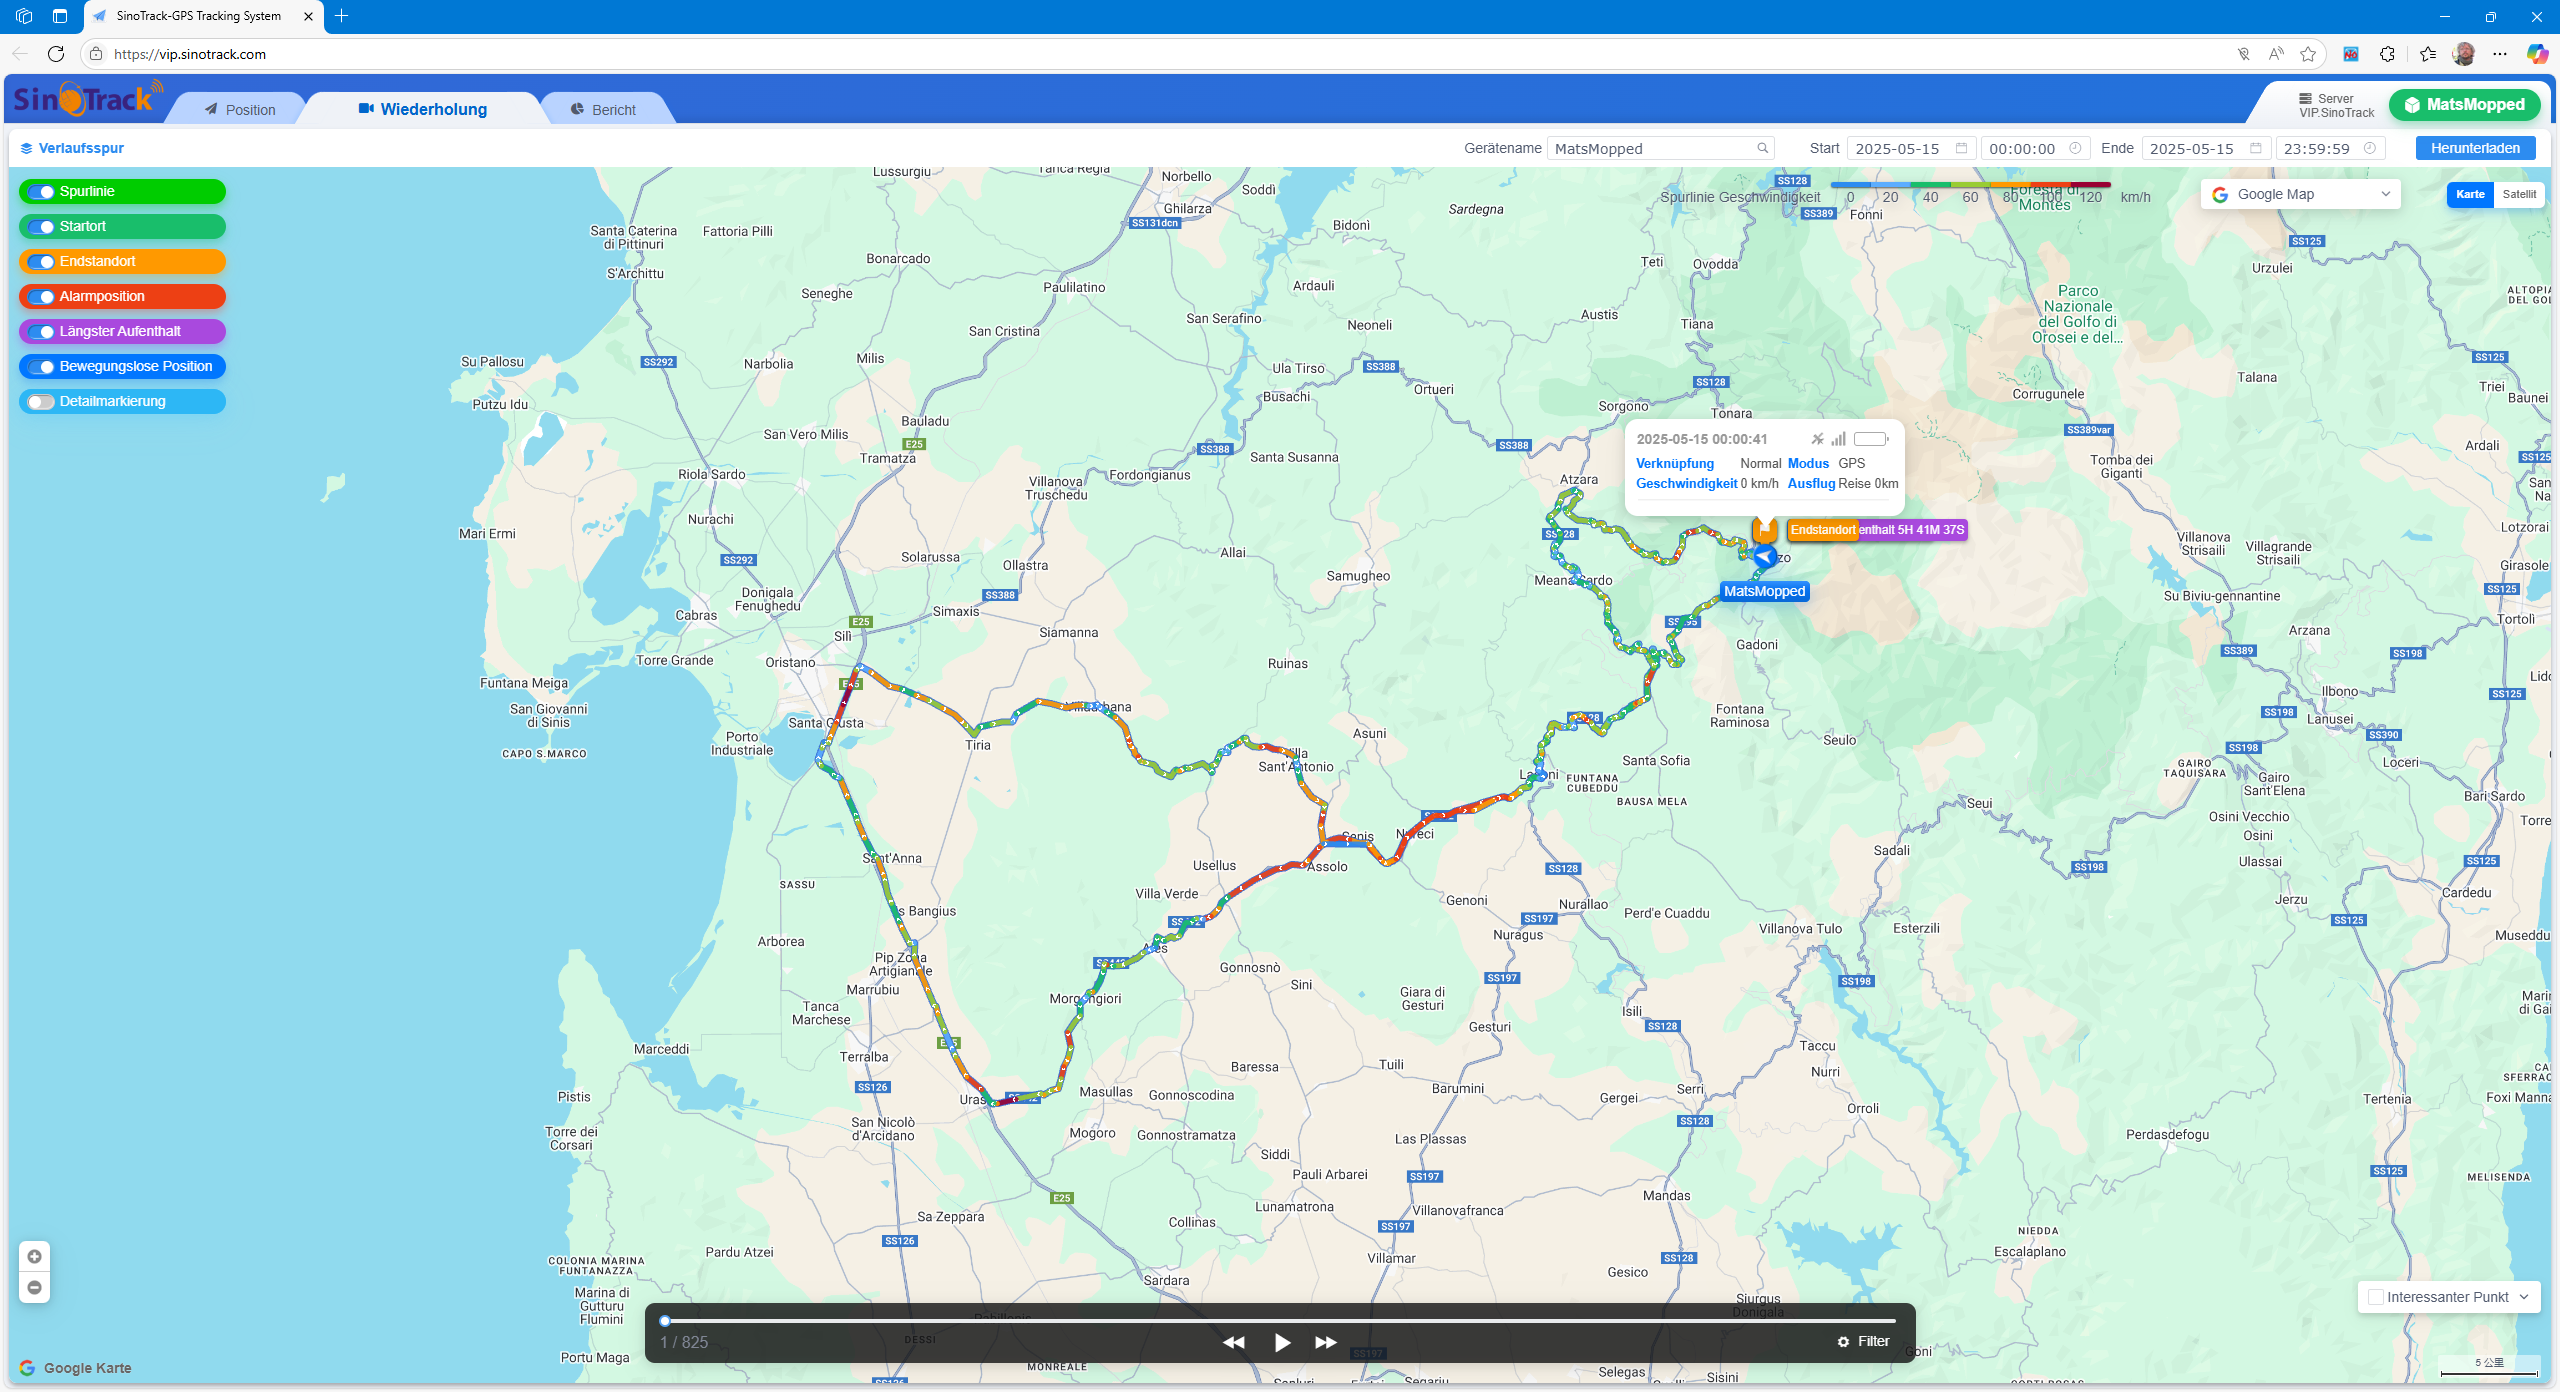Click the map zoom-out minus icon

point(34,1287)
